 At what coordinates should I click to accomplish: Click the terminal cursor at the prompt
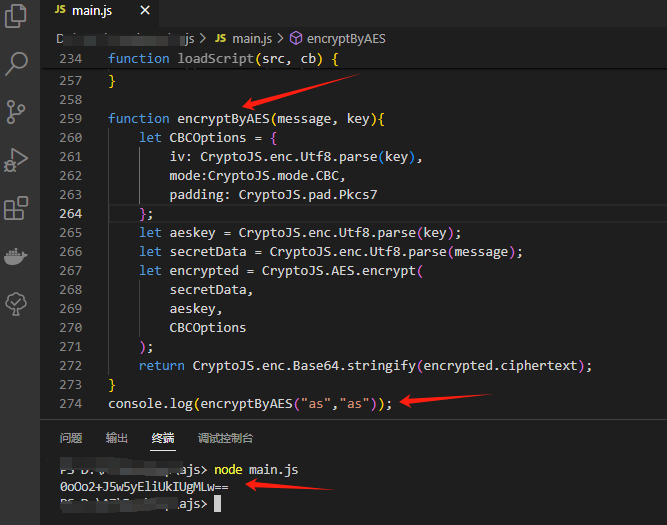pyautogui.click(x=217, y=504)
